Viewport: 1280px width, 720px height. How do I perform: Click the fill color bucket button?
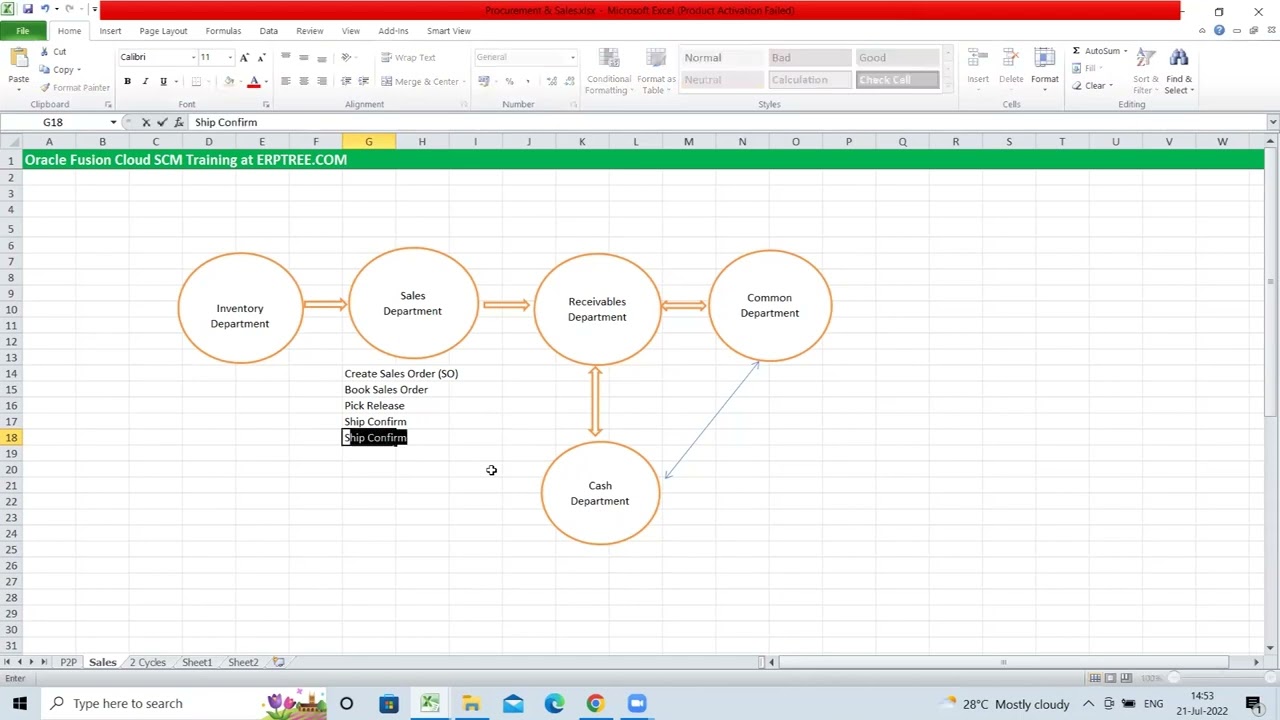coord(229,81)
